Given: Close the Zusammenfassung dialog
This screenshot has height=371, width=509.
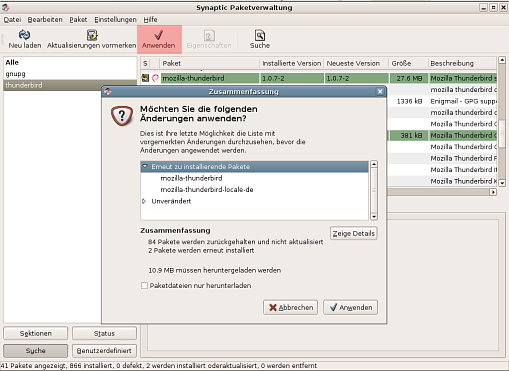Looking at the screenshot, I should [380, 91].
